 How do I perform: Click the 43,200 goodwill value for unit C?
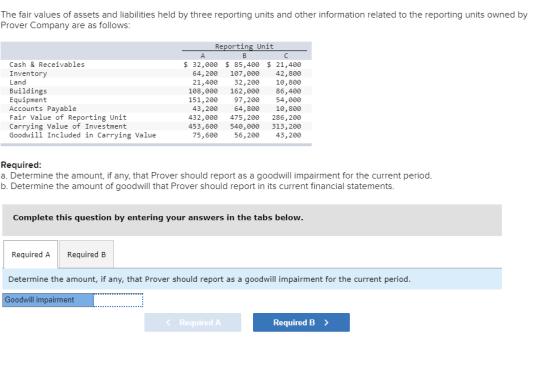(x=288, y=135)
